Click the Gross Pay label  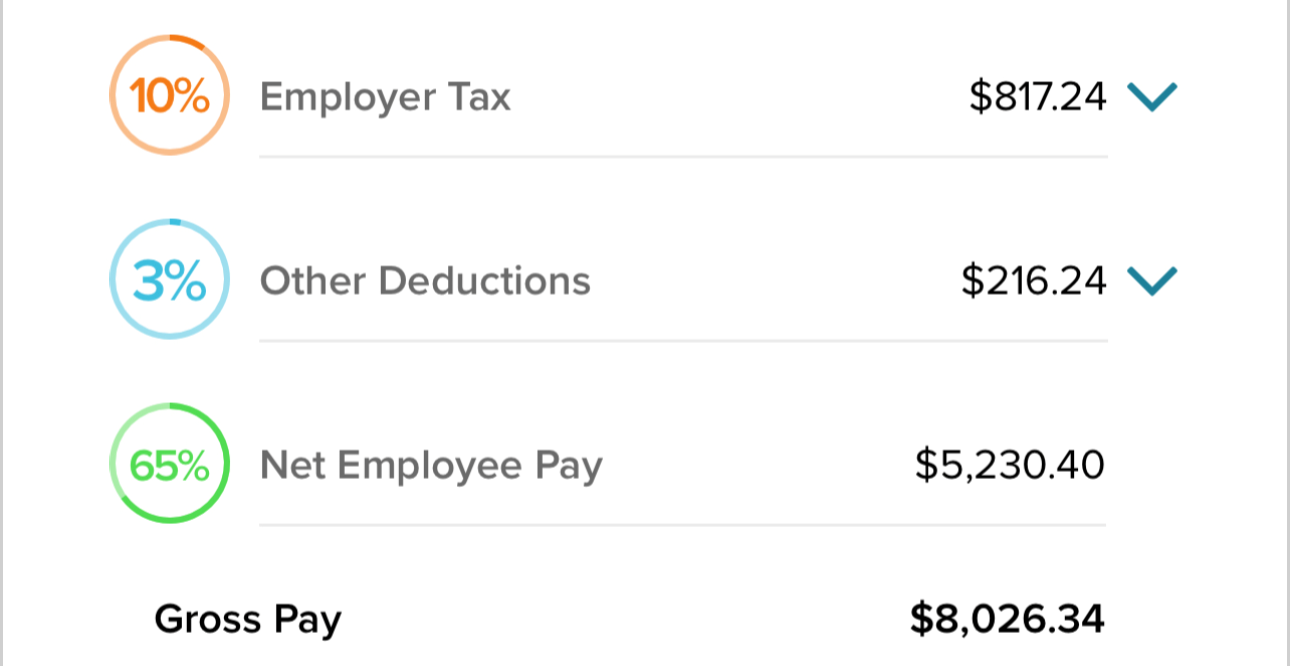click(x=248, y=619)
